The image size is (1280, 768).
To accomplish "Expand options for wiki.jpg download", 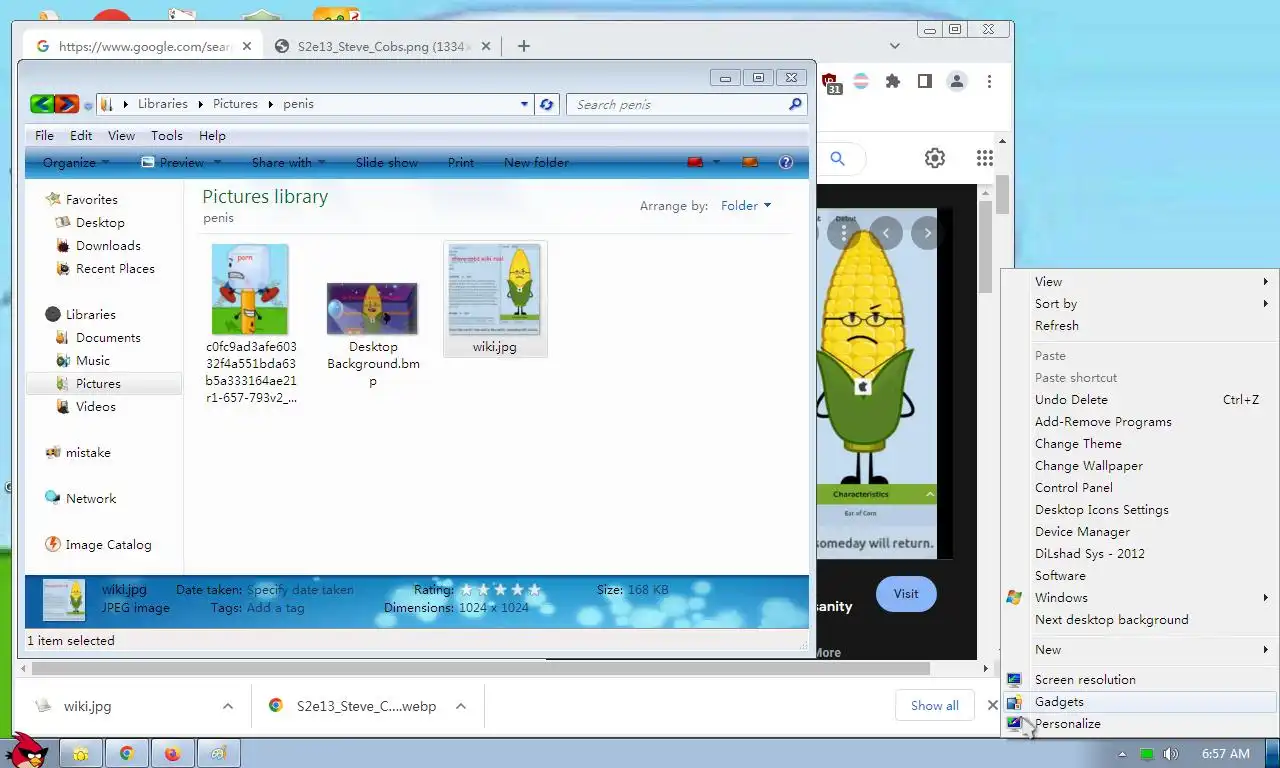I will [x=228, y=706].
